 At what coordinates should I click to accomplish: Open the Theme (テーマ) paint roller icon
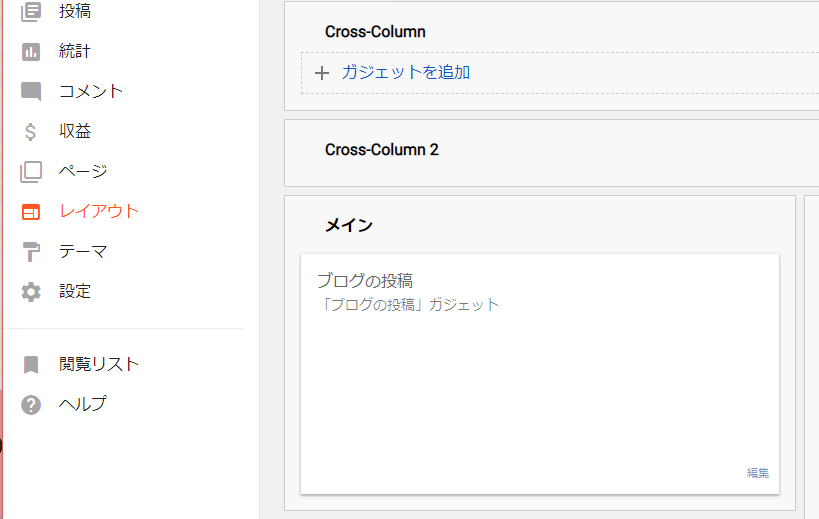31,251
